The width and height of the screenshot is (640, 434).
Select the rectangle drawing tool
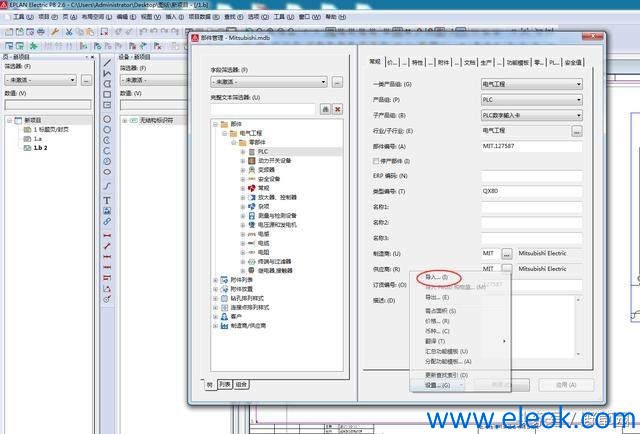tap(107, 94)
